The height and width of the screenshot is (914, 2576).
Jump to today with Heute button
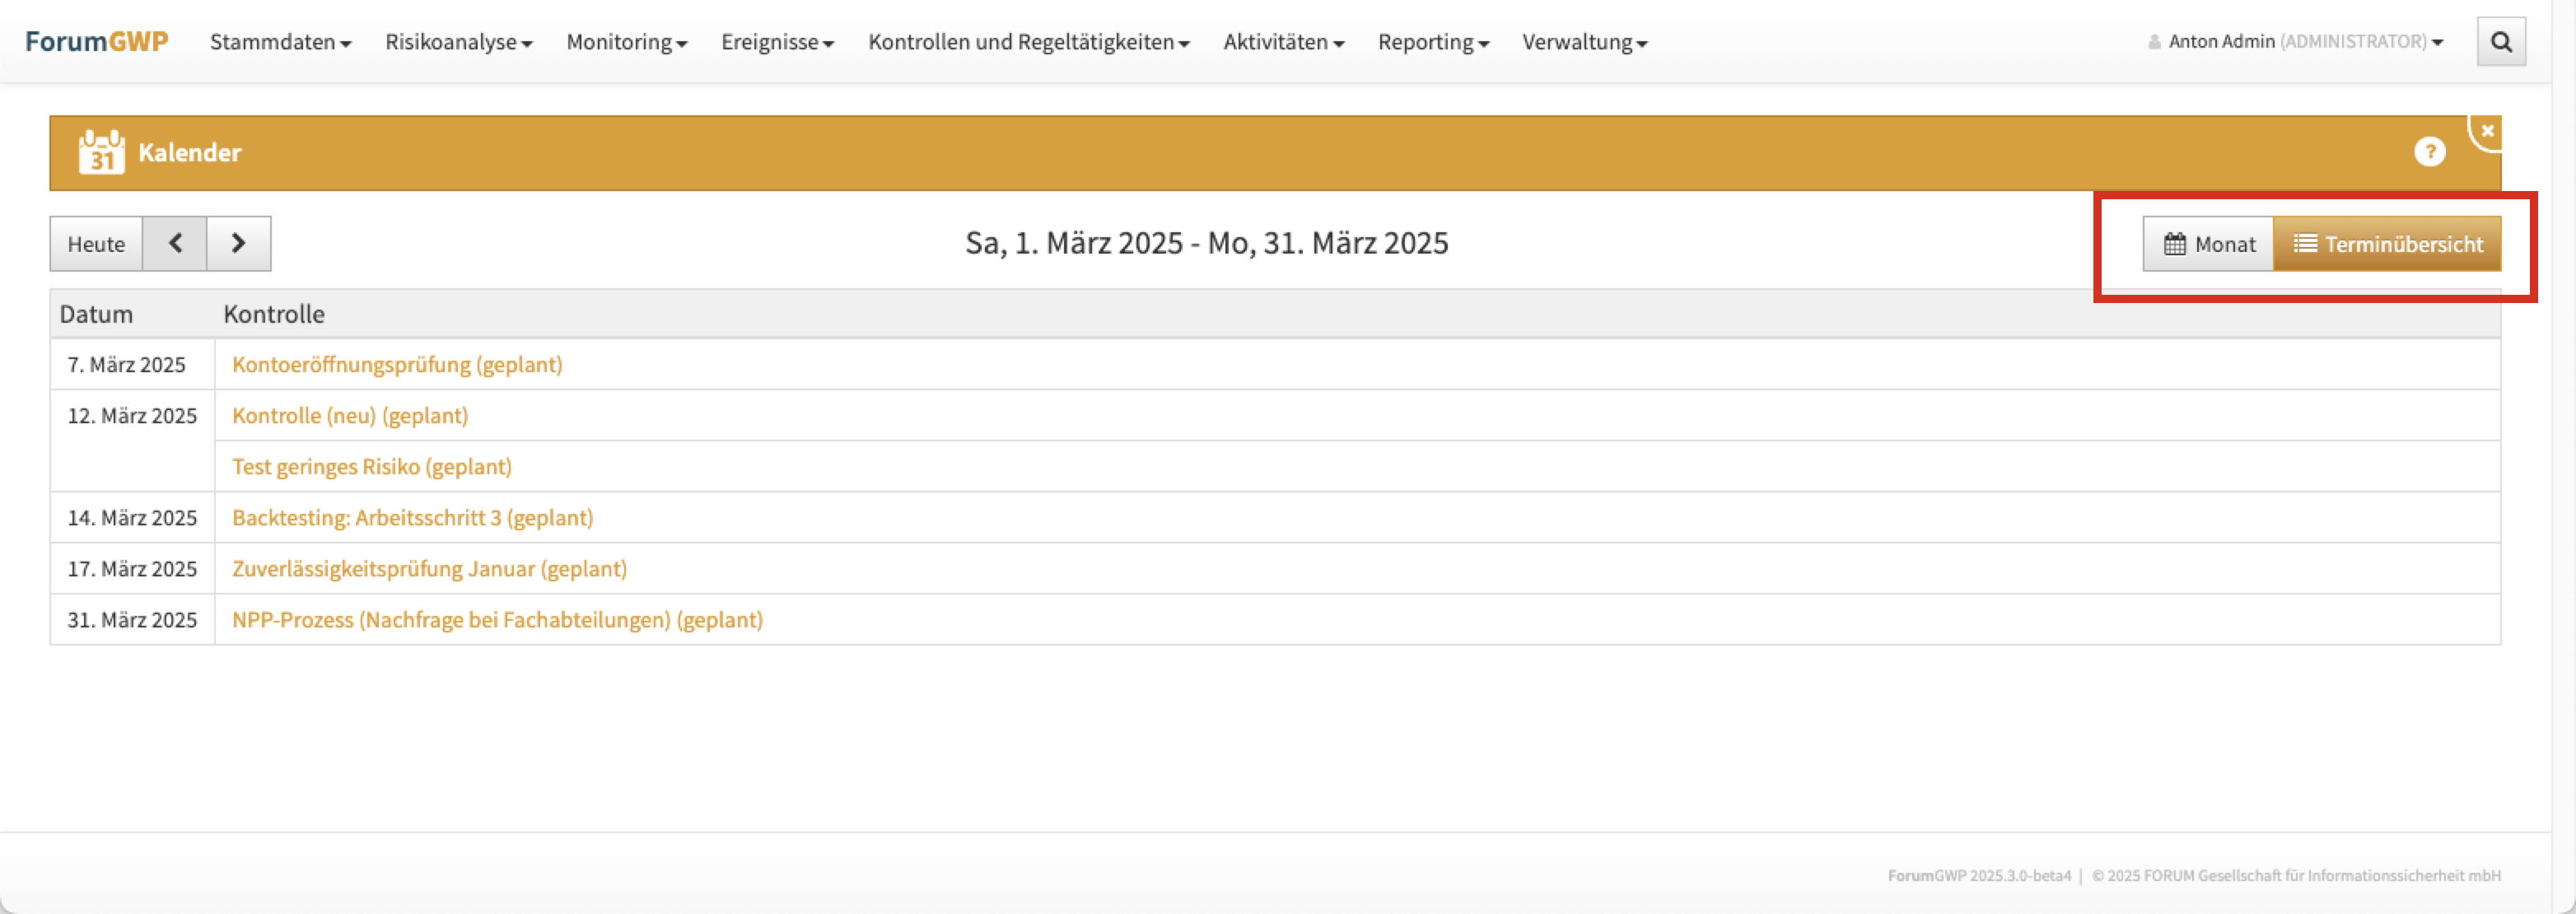[x=96, y=244]
